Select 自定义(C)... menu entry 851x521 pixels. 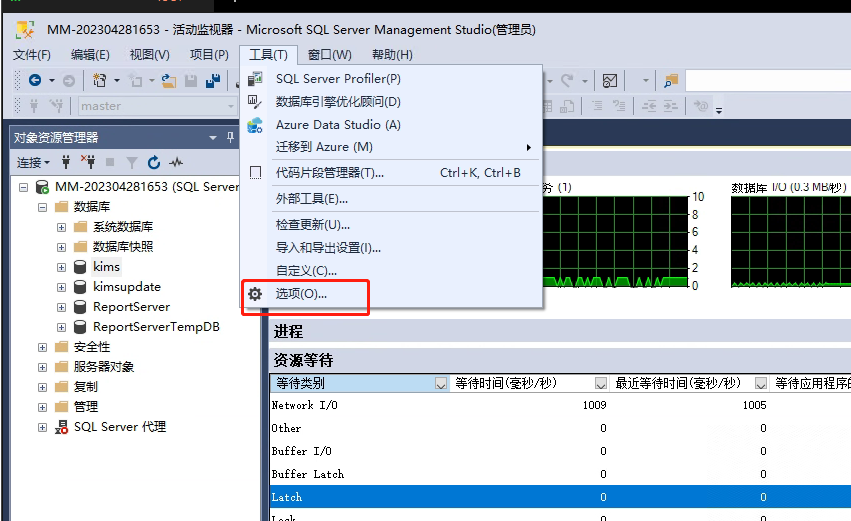coord(391,270)
